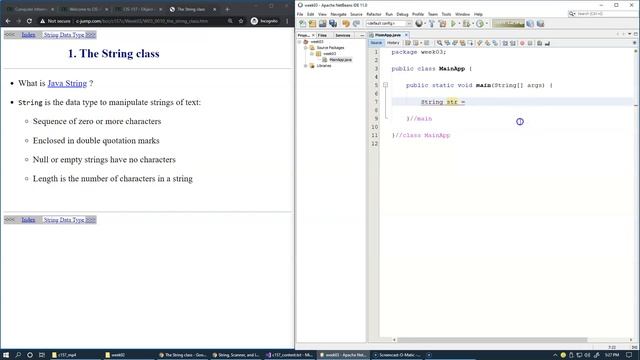Collapse the week03 project root node
The width and height of the screenshot is (640, 360).
coord(300,42)
